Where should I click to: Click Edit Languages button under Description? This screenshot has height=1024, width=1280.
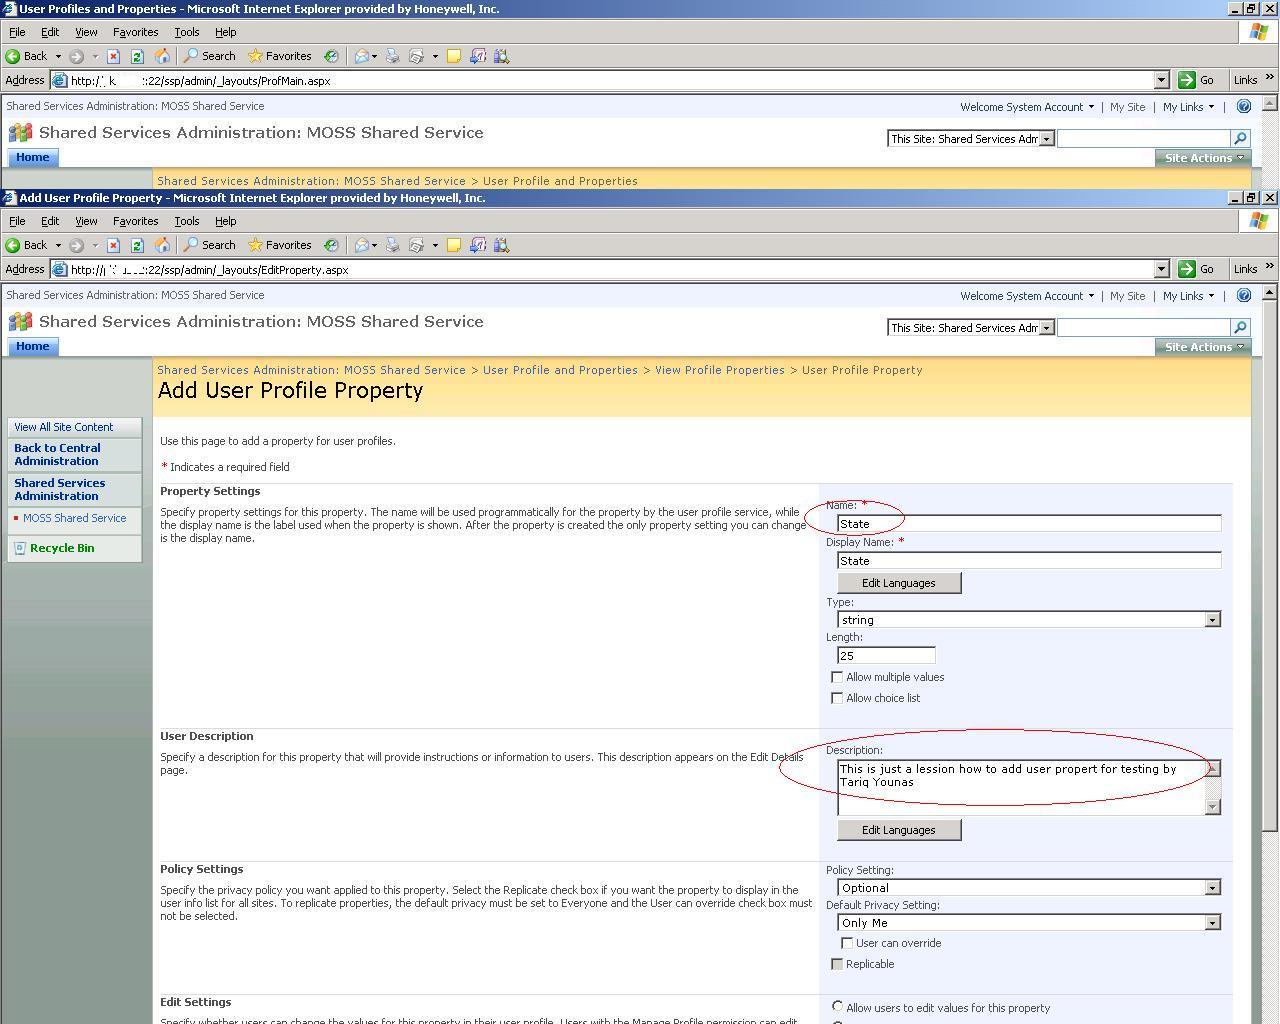pos(899,830)
